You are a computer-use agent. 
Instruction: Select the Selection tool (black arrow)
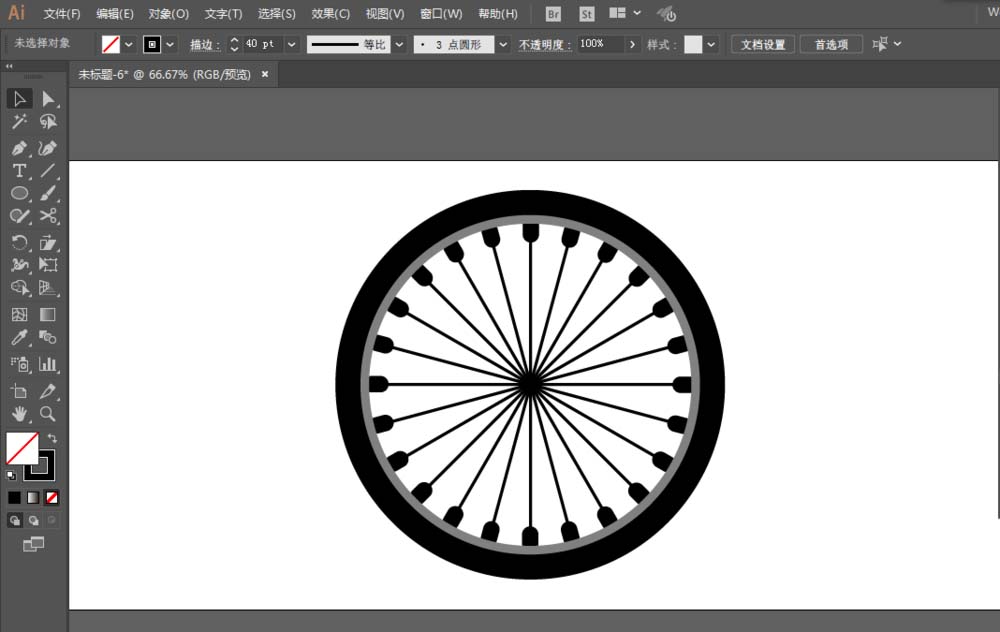19,99
